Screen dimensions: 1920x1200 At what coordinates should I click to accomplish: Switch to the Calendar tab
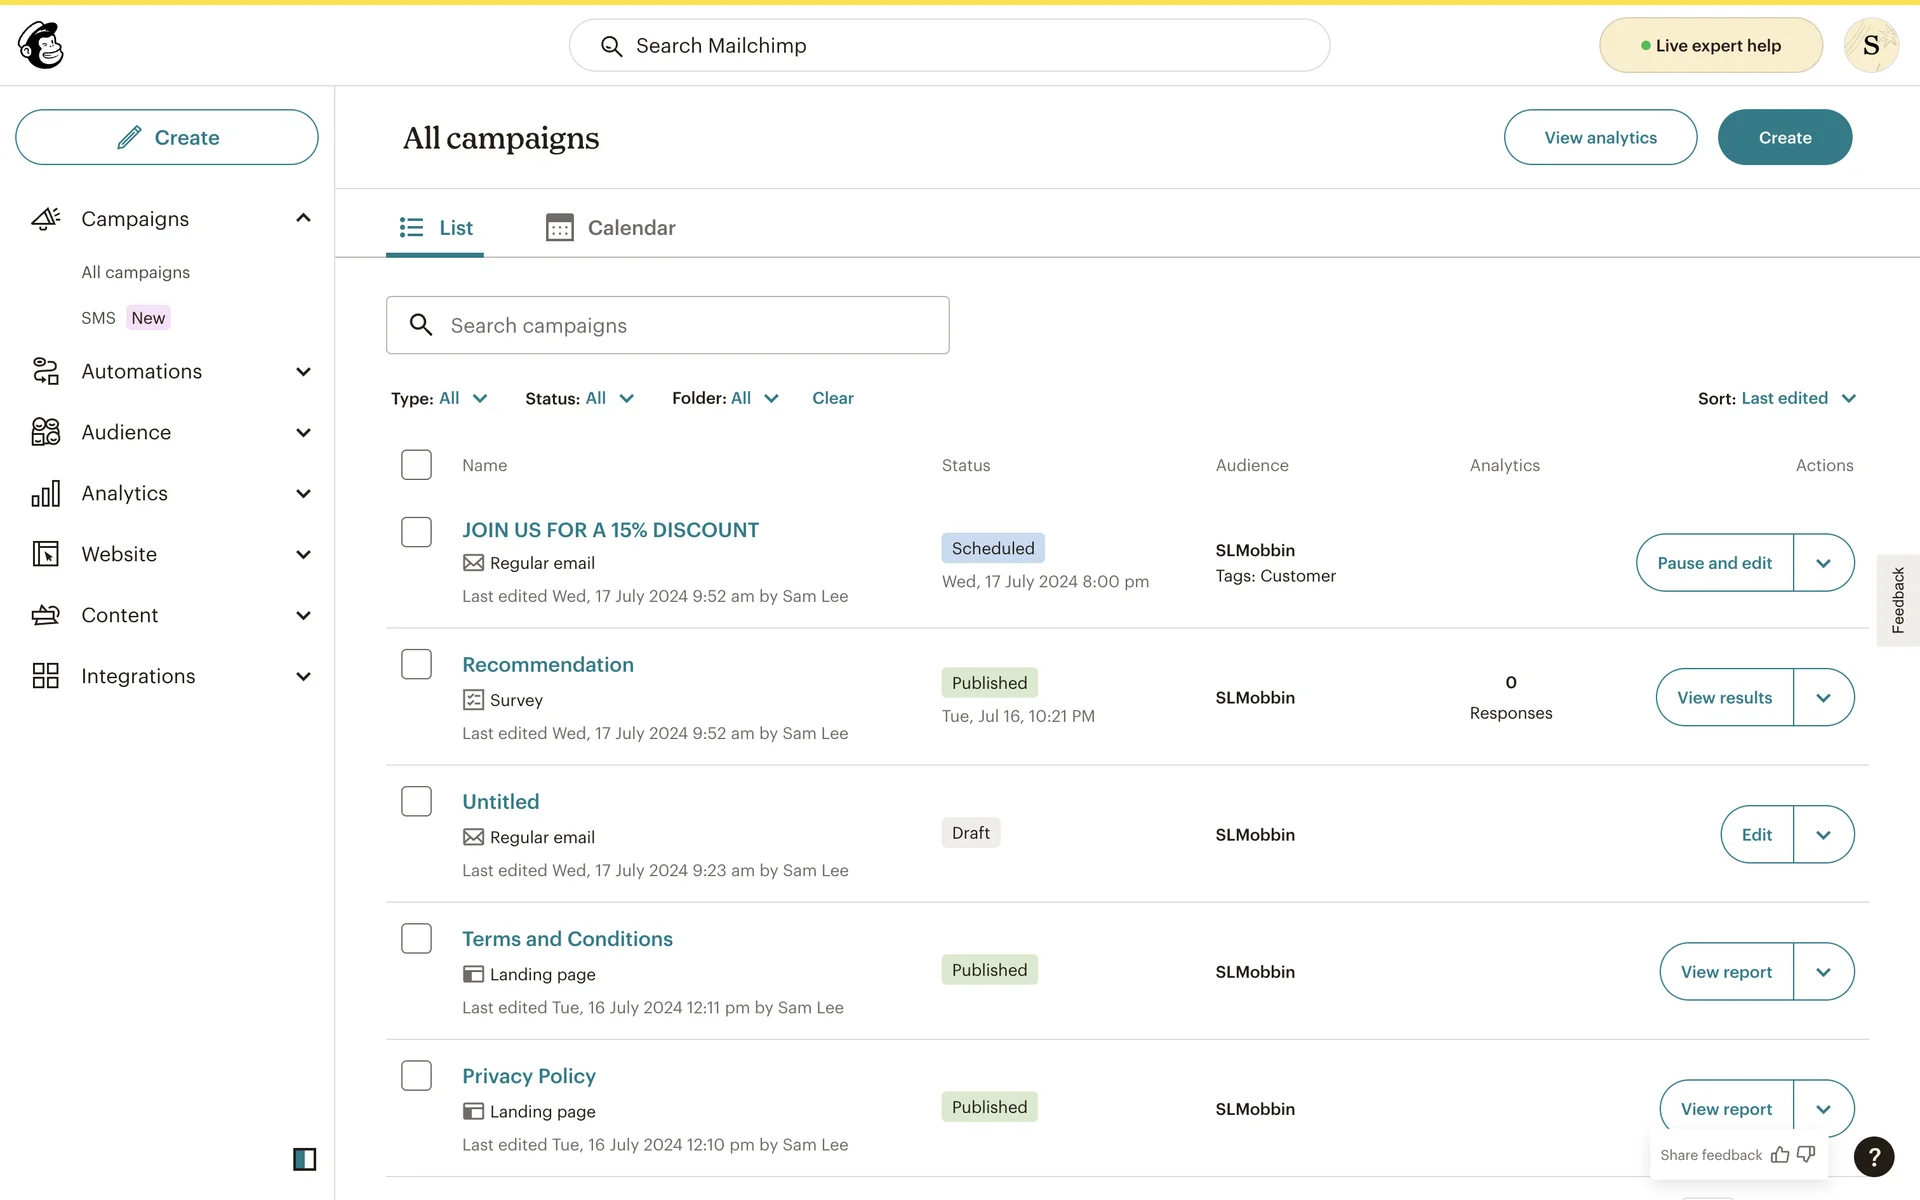(x=611, y=228)
